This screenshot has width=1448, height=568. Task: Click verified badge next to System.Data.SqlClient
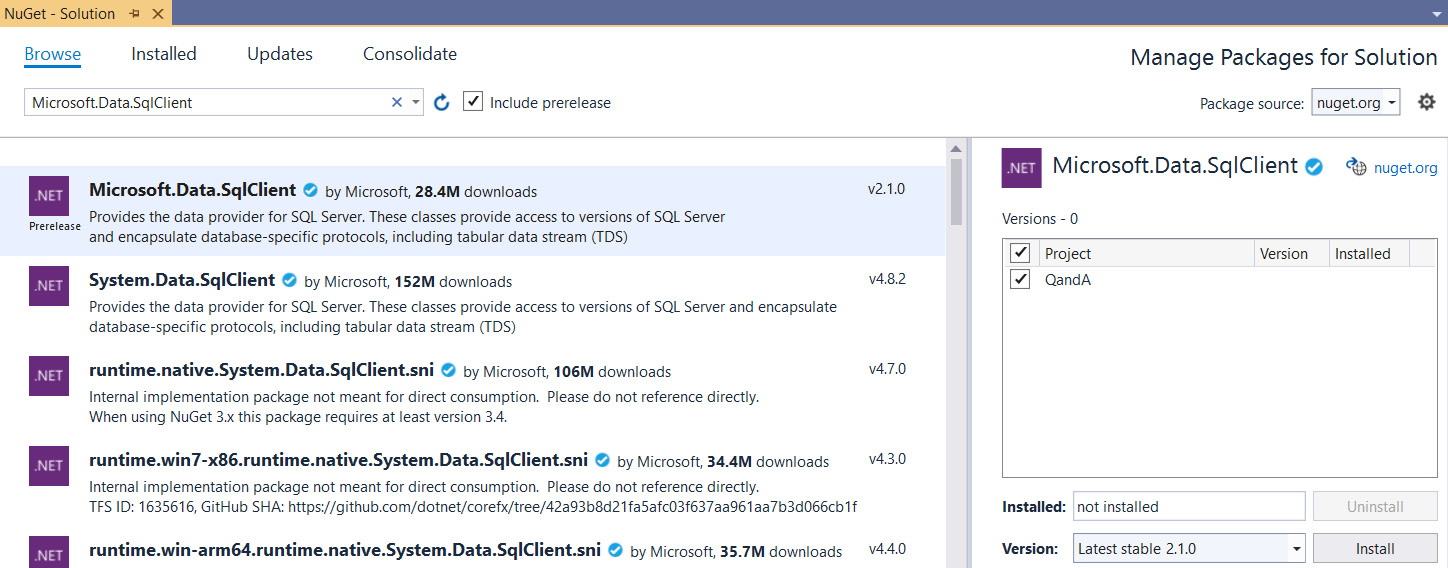coord(290,281)
